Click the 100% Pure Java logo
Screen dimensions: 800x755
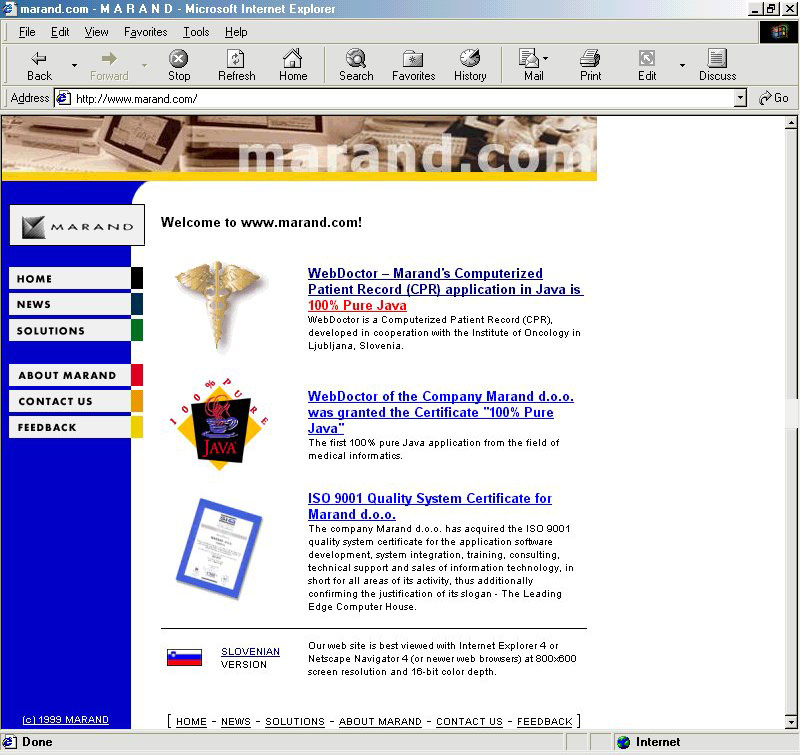pyautogui.click(x=219, y=424)
